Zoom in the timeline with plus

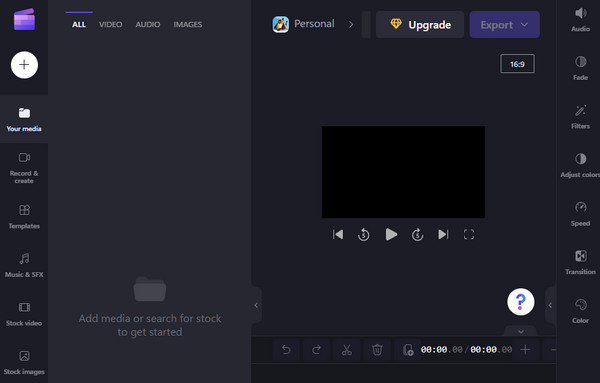(525, 349)
